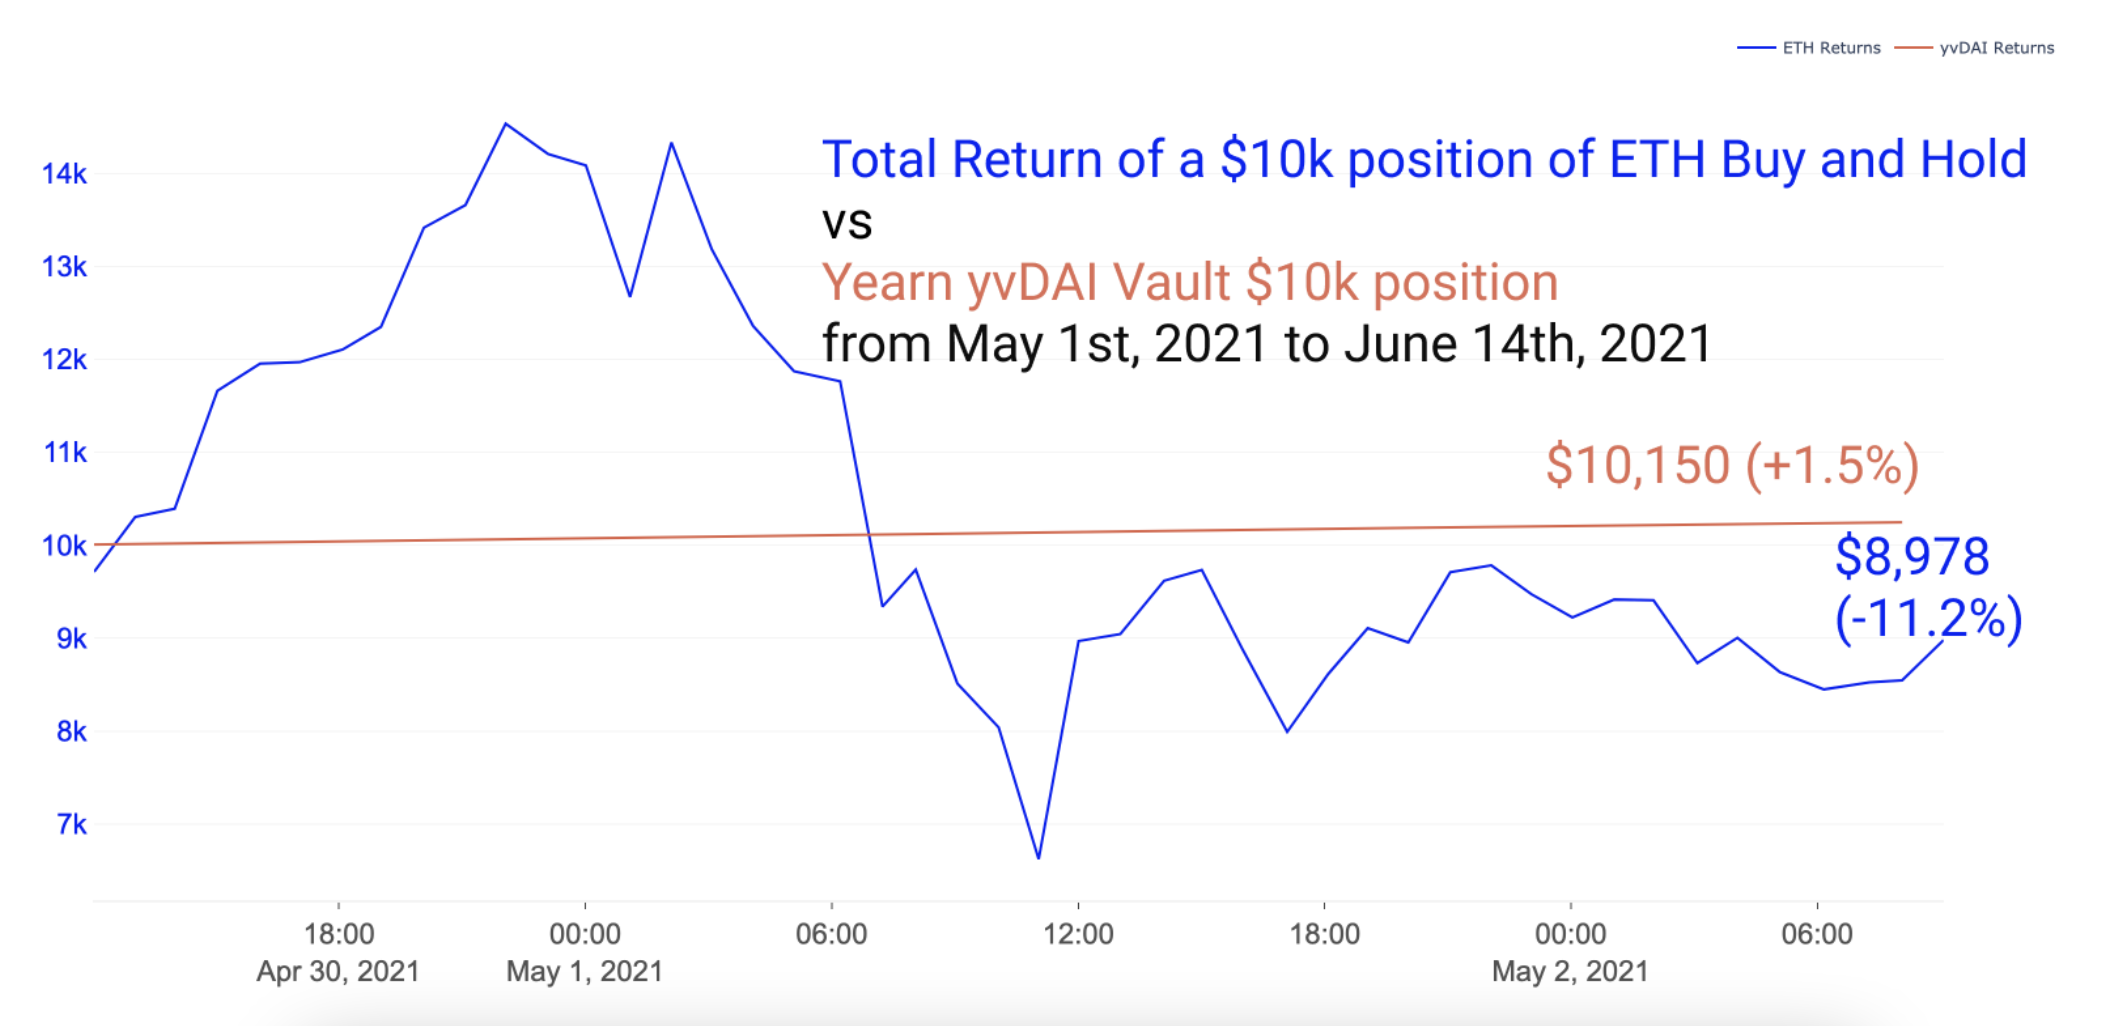Screen dimensions: 2122x1026
Task: Click the $8,978 (-11.2%) annotation
Action: click(x=1925, y=587)
